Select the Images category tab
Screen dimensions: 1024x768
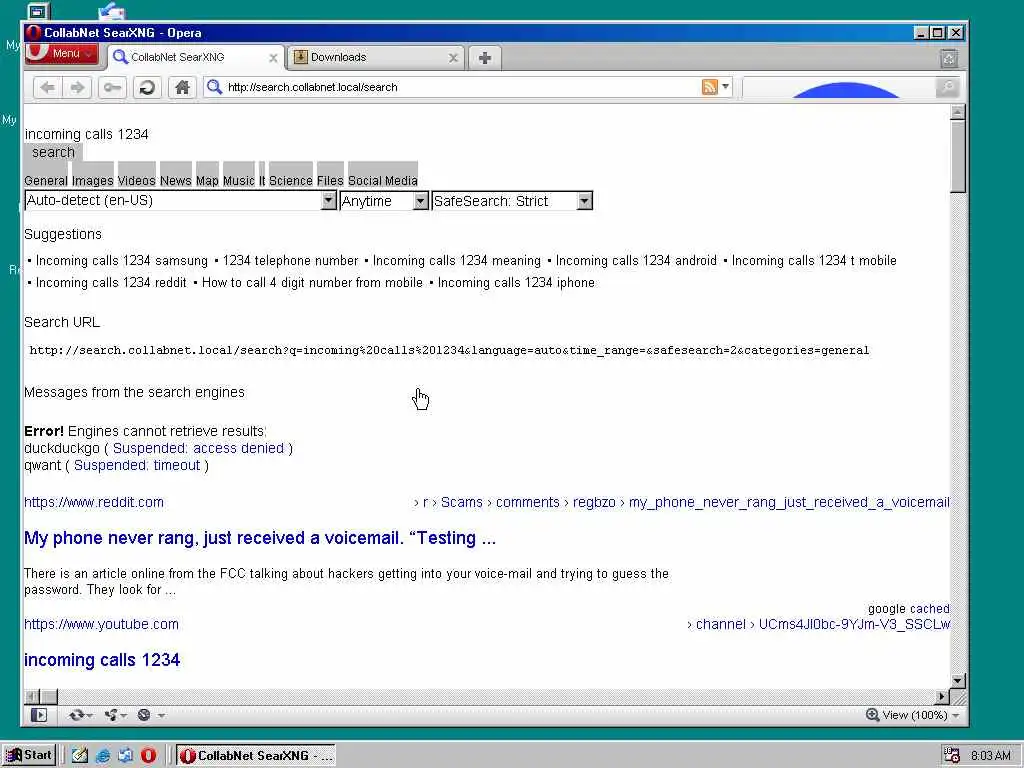tap(93, 180)
